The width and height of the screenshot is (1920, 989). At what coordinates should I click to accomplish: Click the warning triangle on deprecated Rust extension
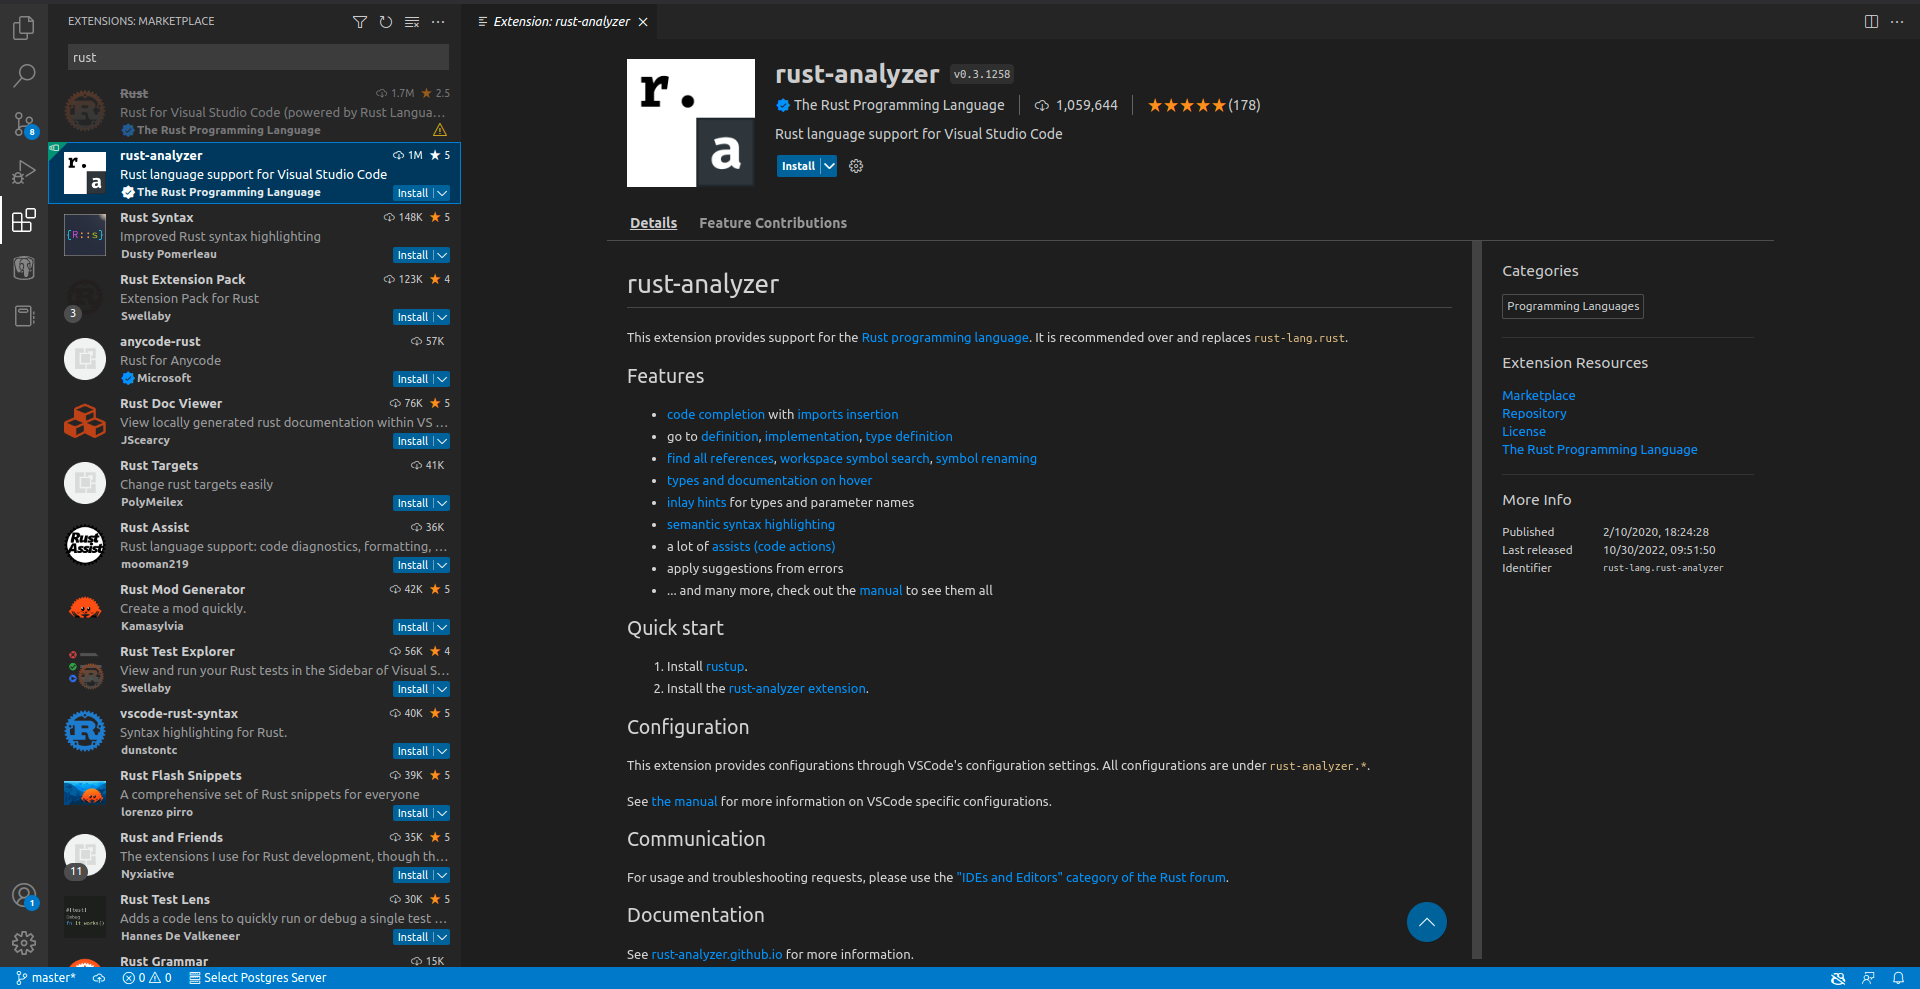pos(440,130)
